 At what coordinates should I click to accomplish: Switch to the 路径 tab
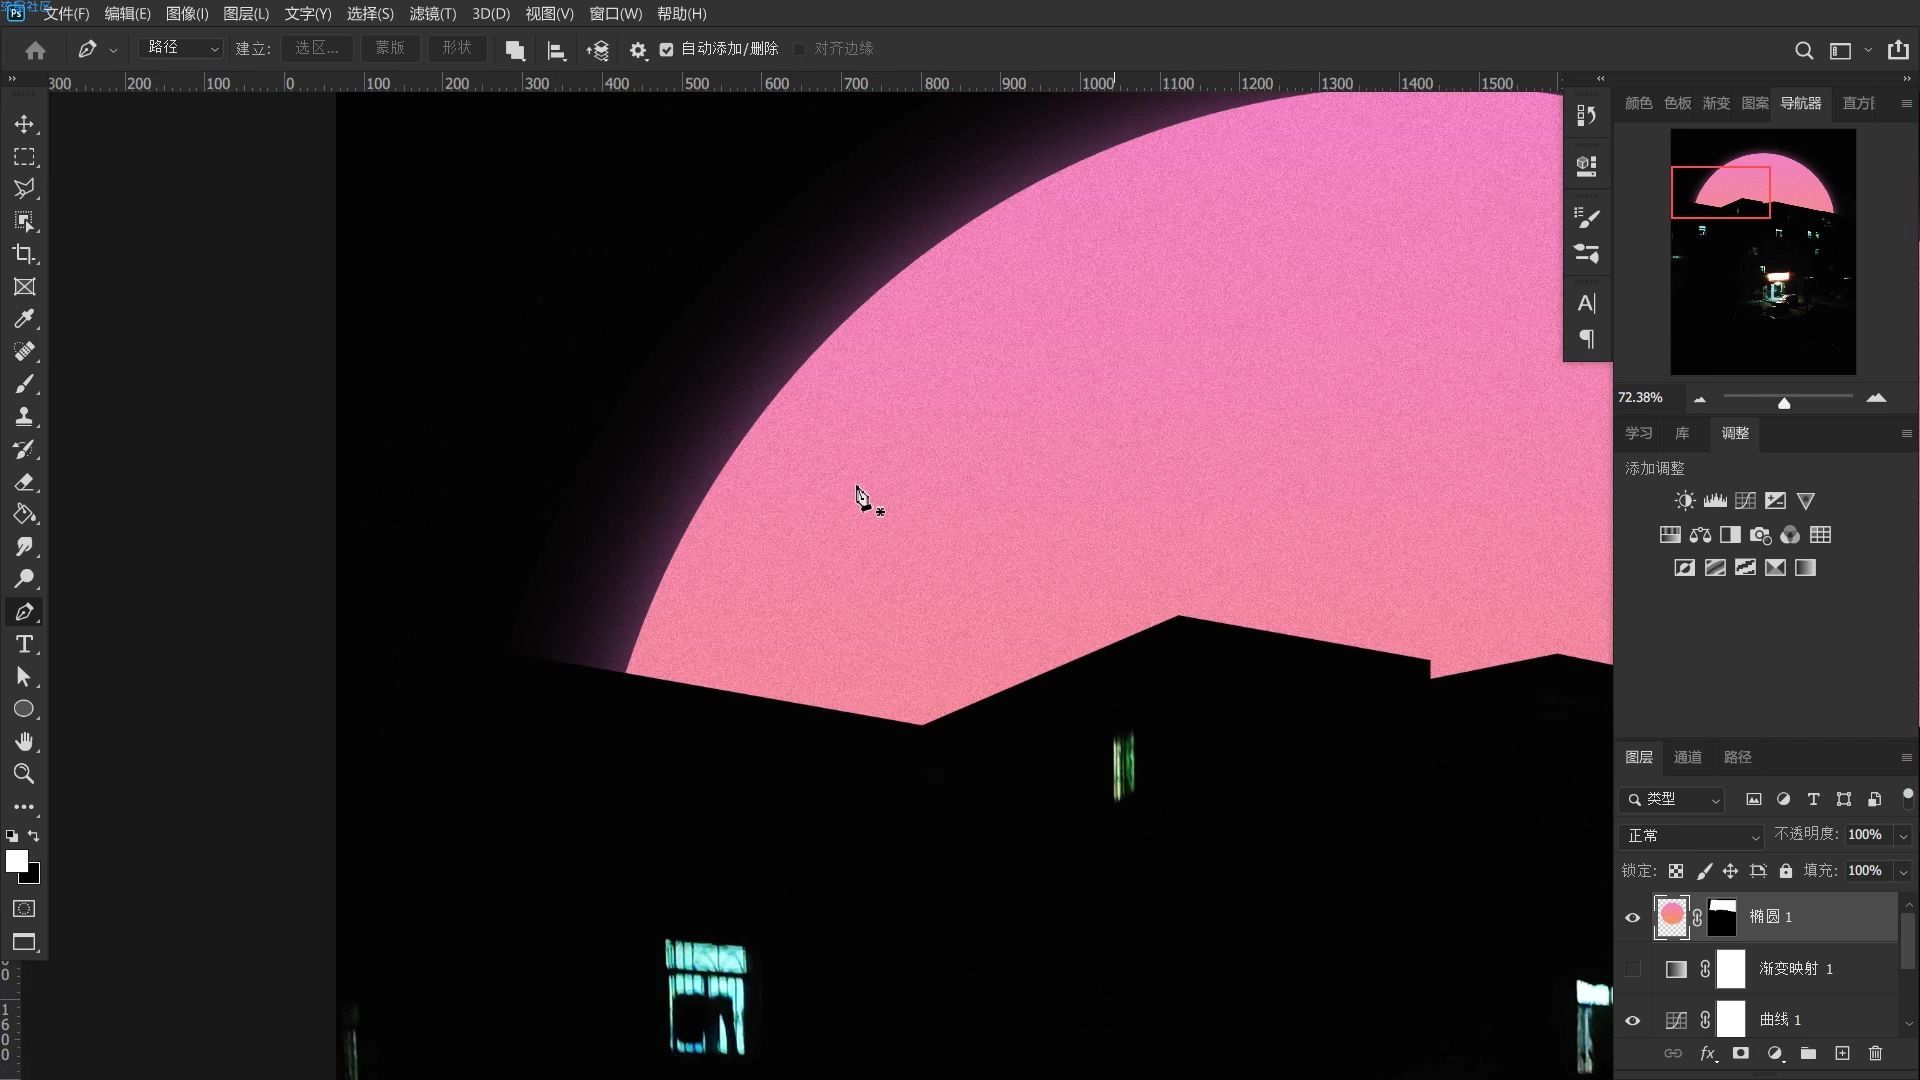click(1738, 757)
